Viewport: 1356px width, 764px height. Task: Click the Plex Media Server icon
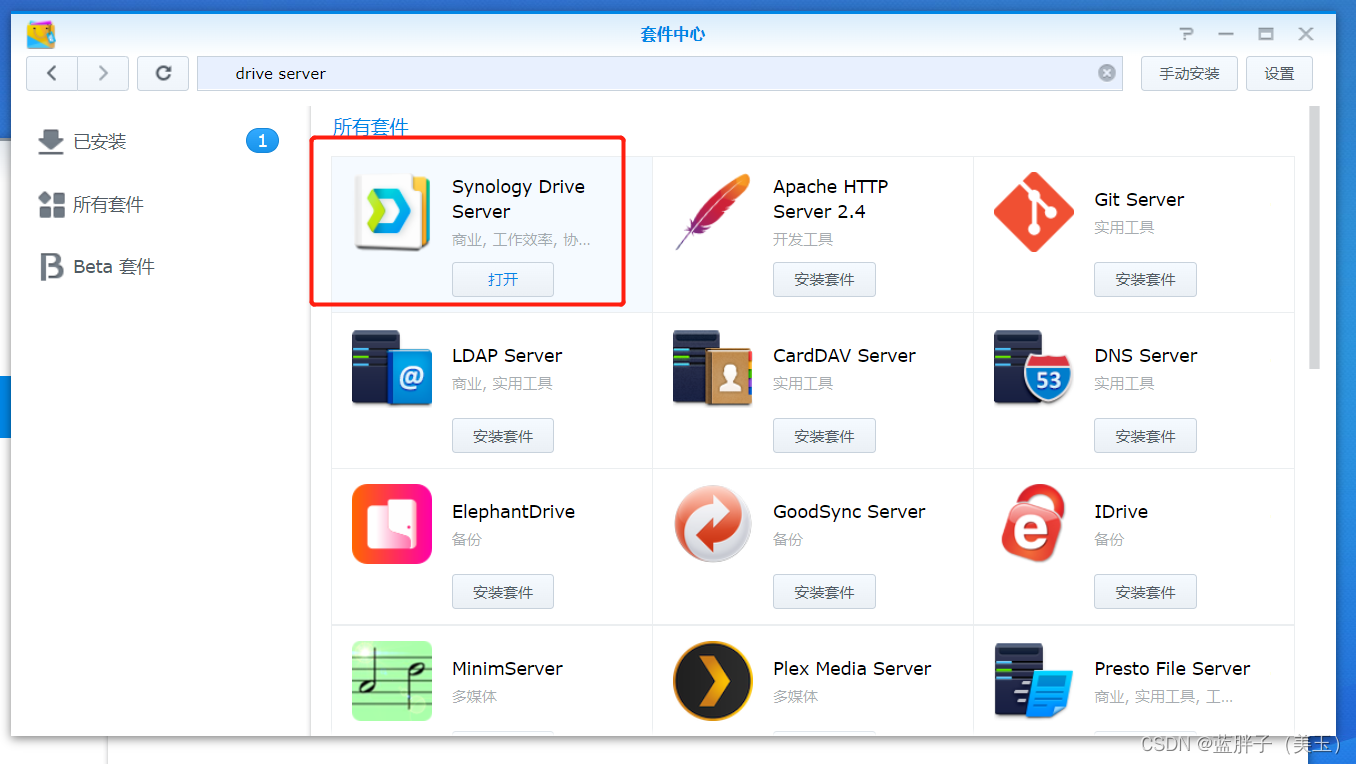point(713,681)
